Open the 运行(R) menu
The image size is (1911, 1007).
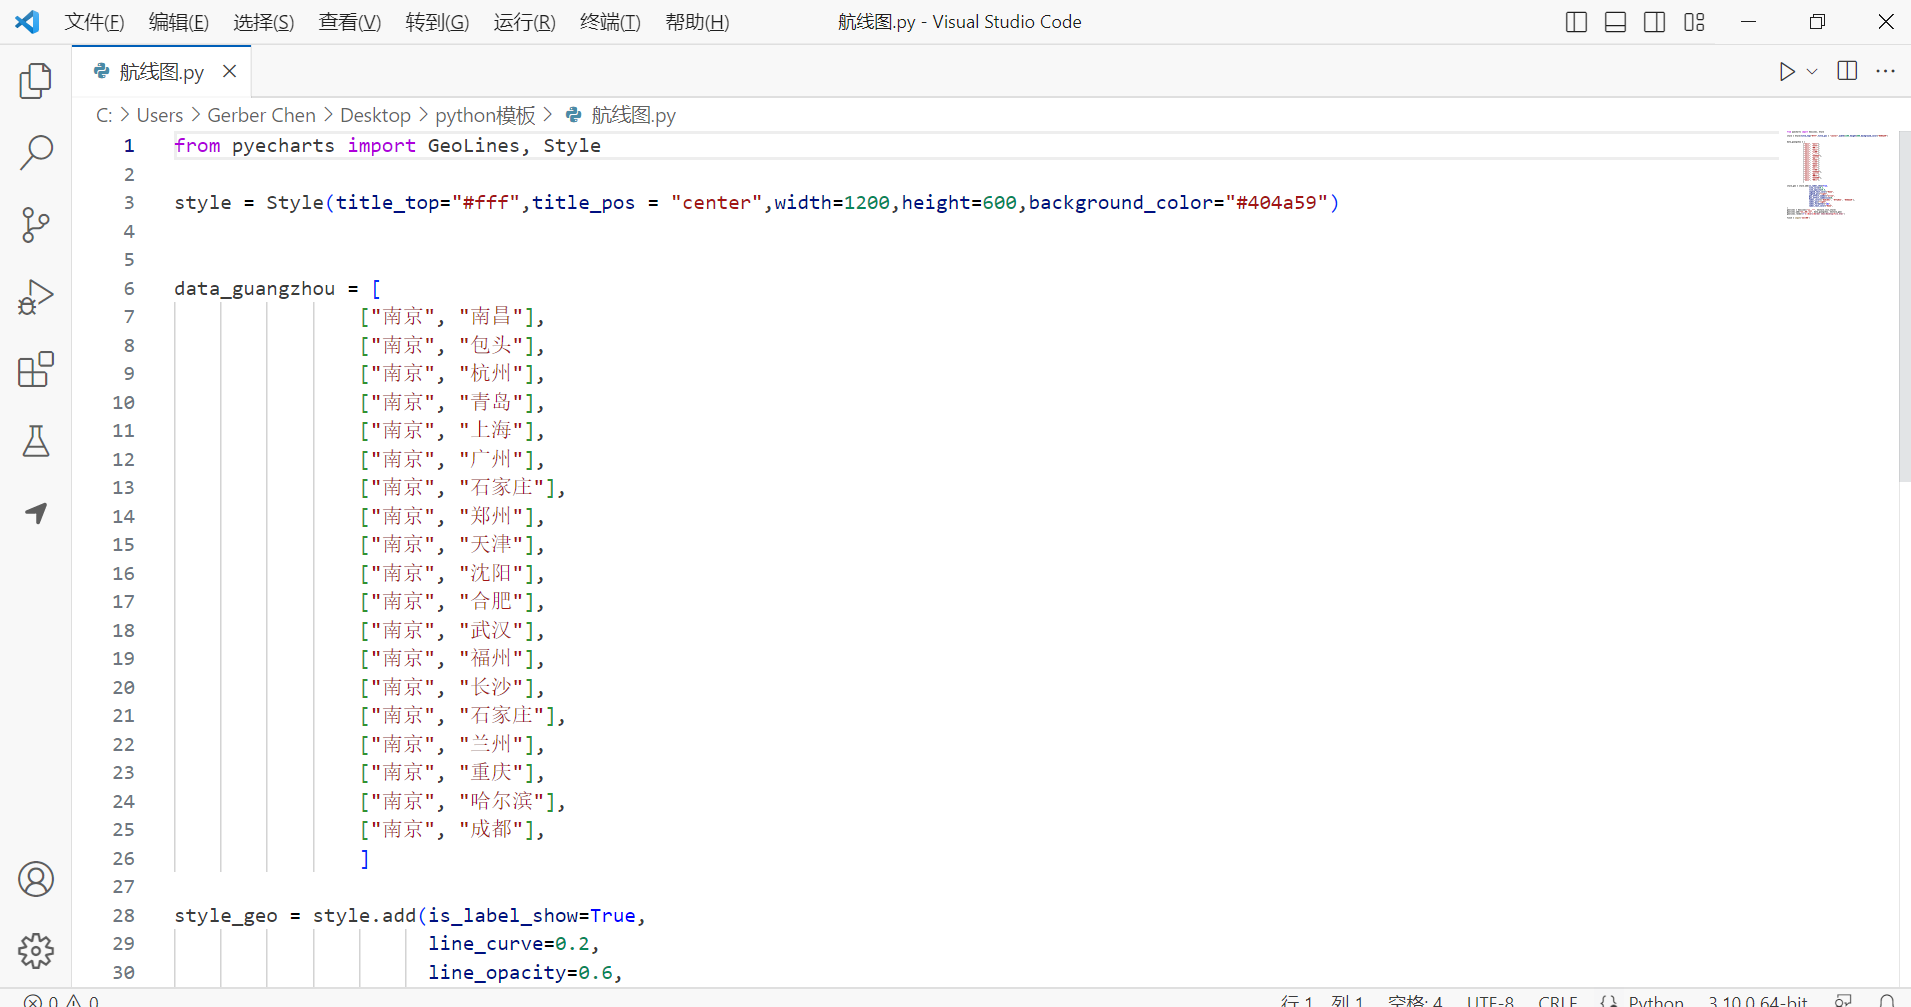click(x=524, y=22)
